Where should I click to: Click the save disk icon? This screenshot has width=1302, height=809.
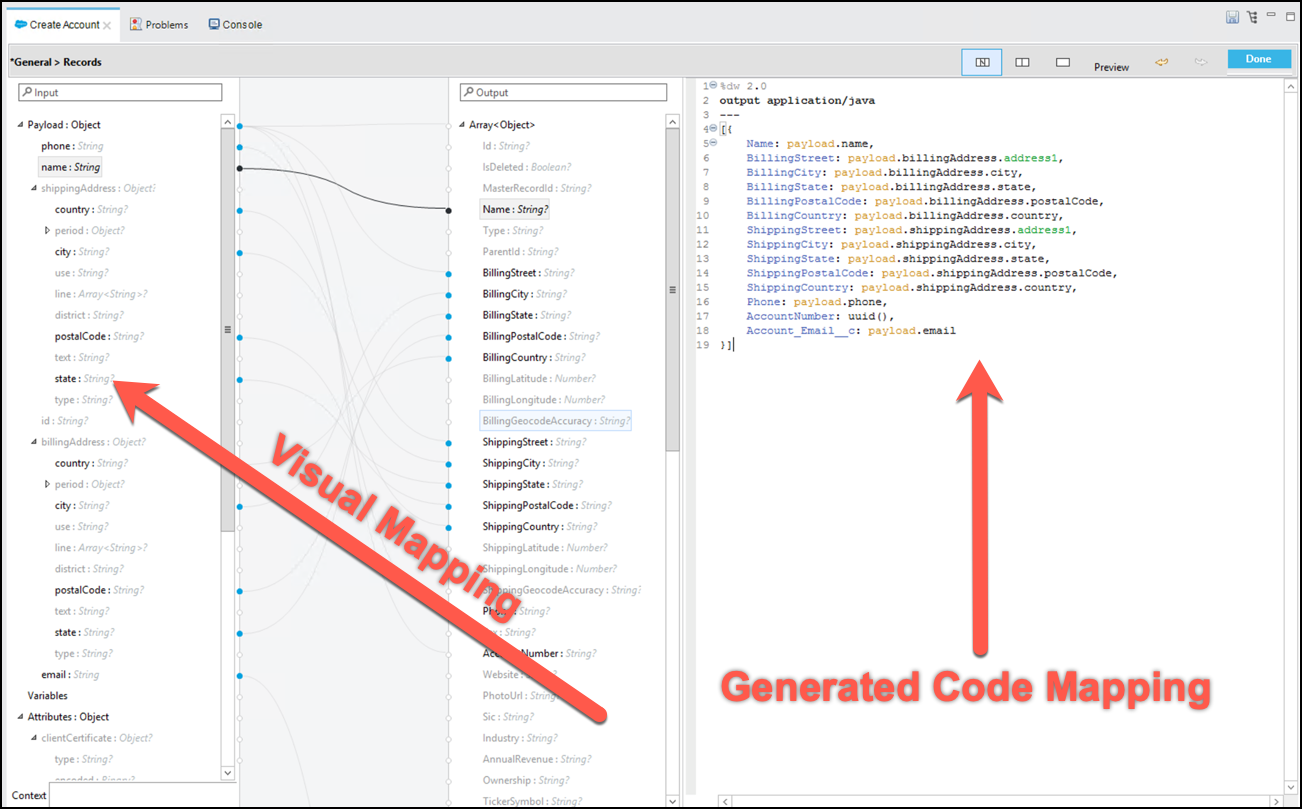(x=1233, y=17)
